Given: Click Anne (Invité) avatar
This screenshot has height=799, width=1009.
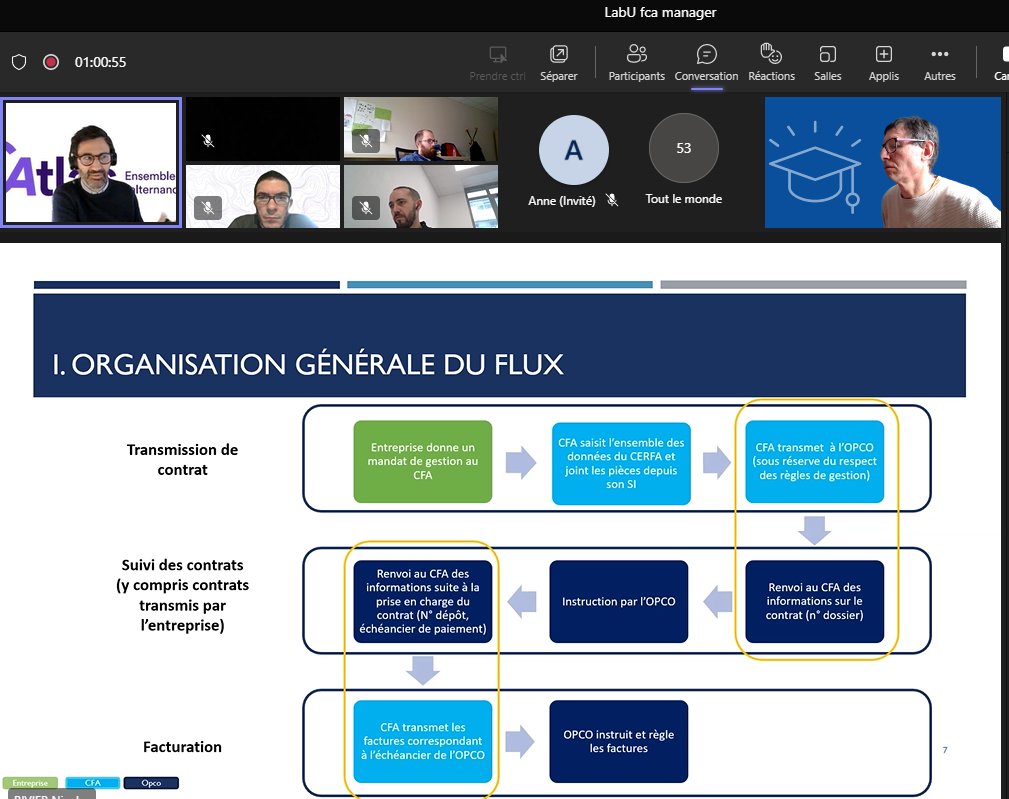Looking at the screenshot, I should [x=573, y=150].
